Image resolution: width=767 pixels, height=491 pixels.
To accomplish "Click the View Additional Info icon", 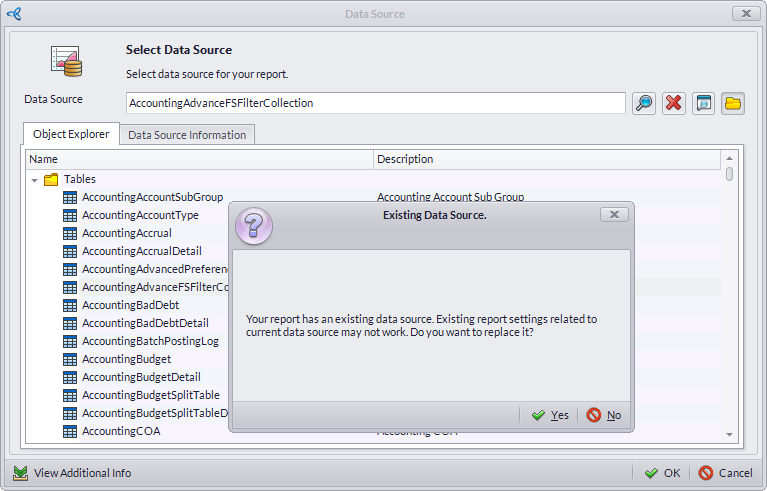I will (x=20, y=473).
